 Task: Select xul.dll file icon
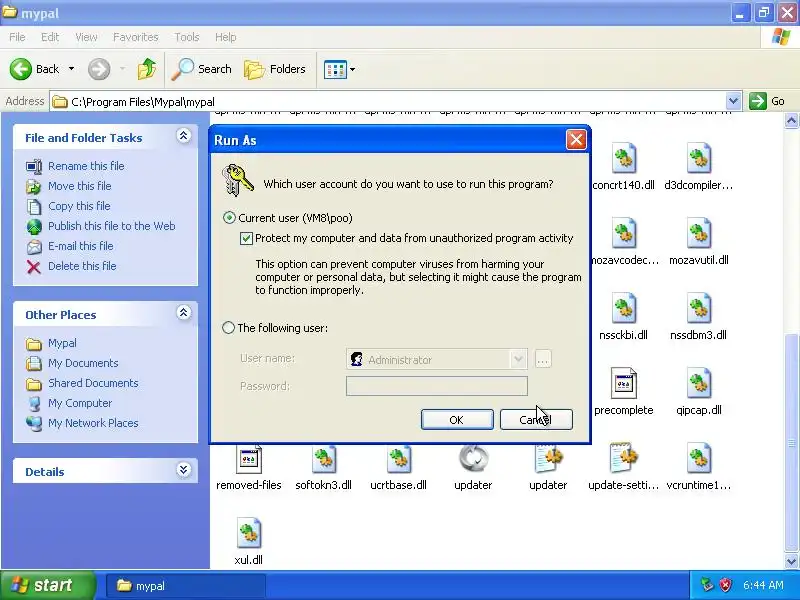248,533
